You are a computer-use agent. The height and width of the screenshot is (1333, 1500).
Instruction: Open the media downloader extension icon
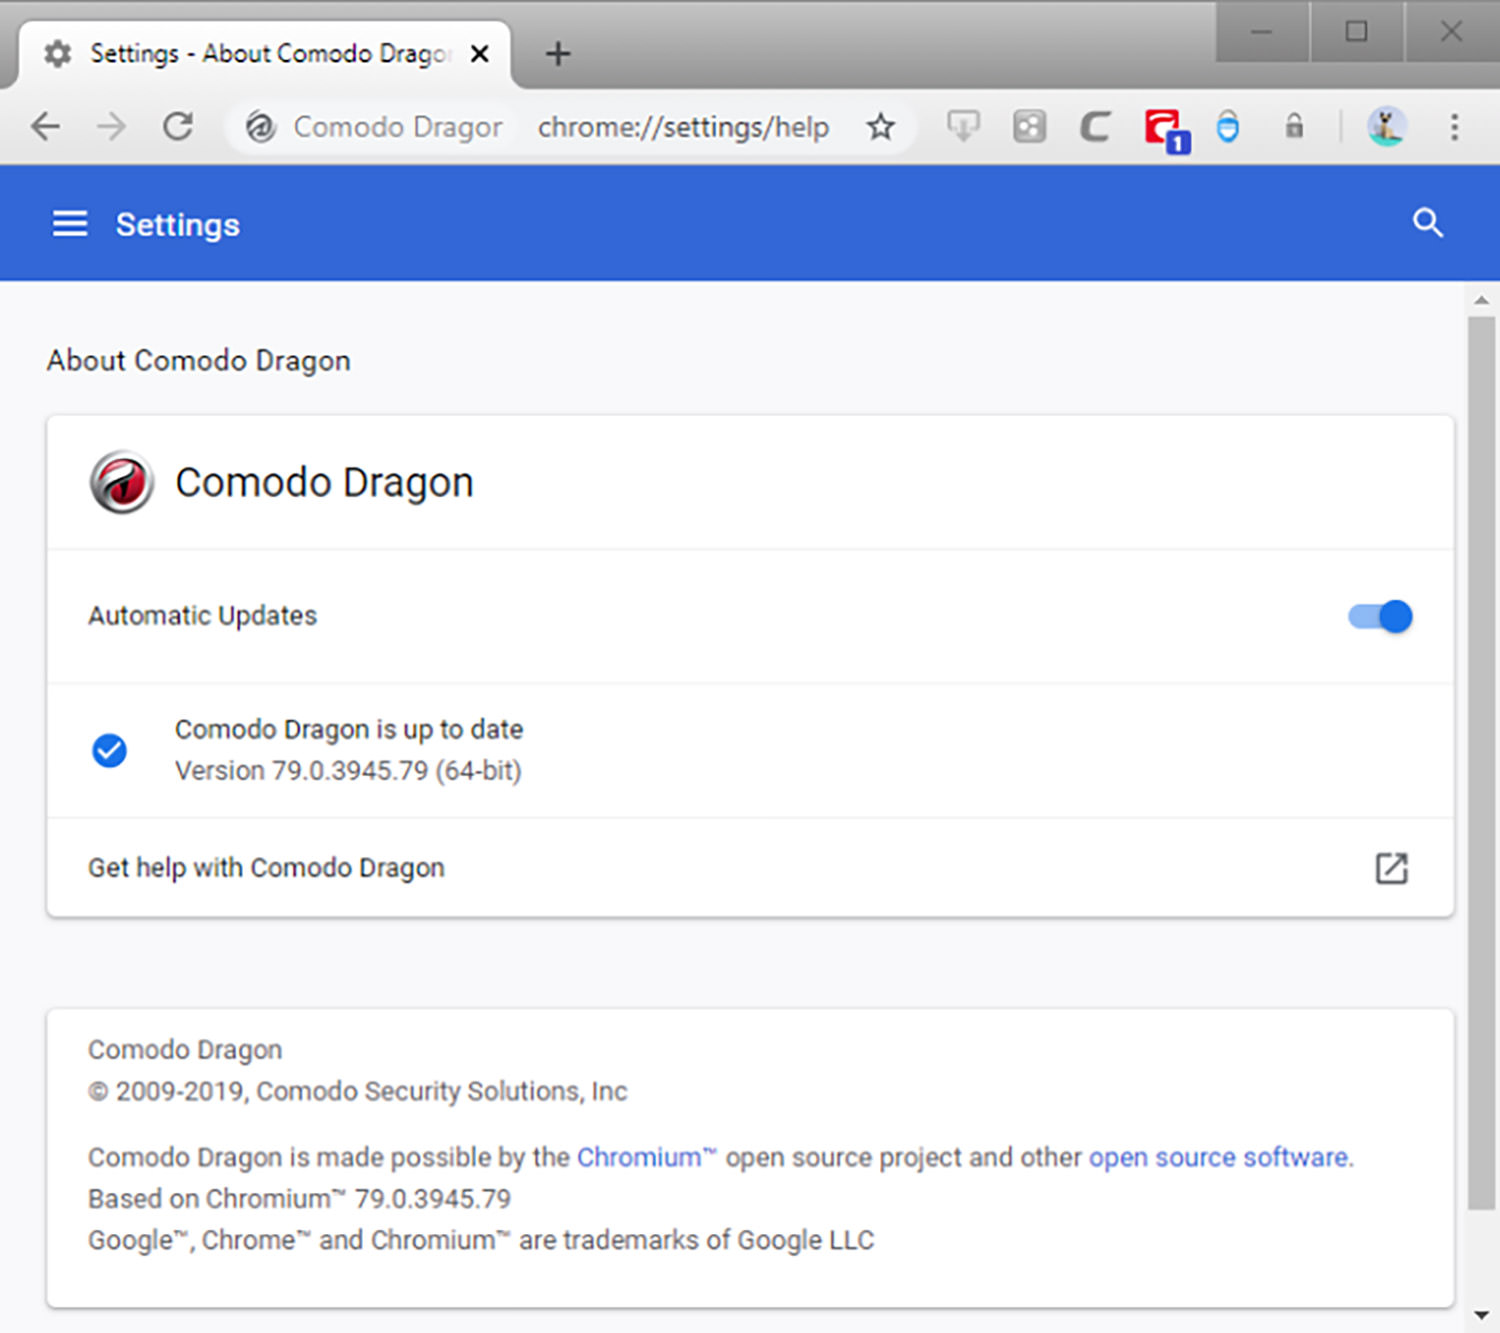963,127
